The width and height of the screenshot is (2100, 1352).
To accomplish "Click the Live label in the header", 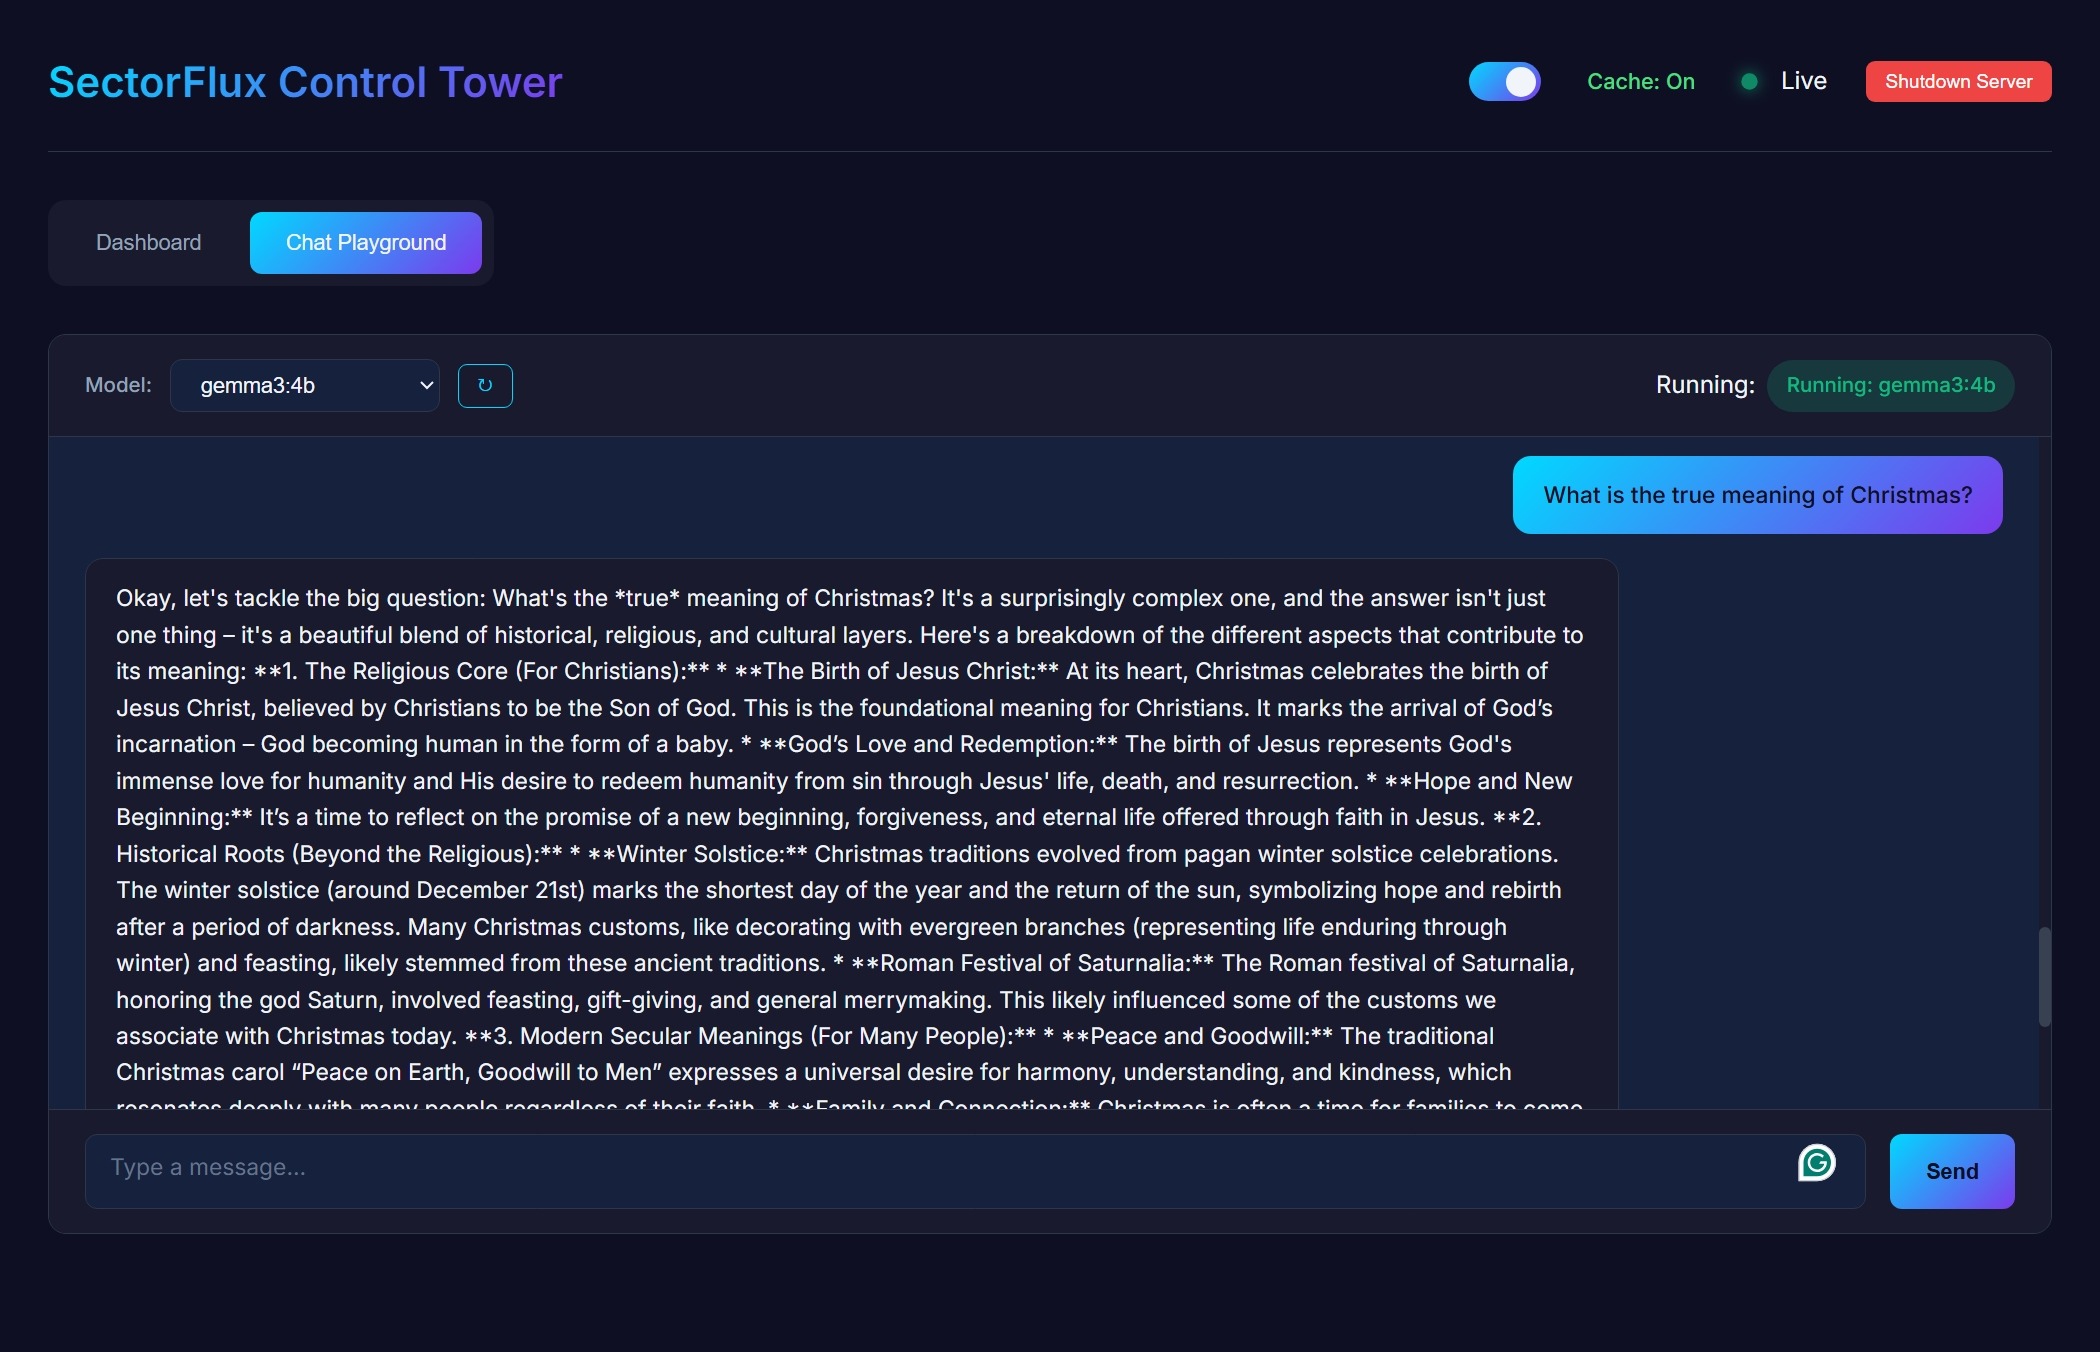I will coord(1803,81).
